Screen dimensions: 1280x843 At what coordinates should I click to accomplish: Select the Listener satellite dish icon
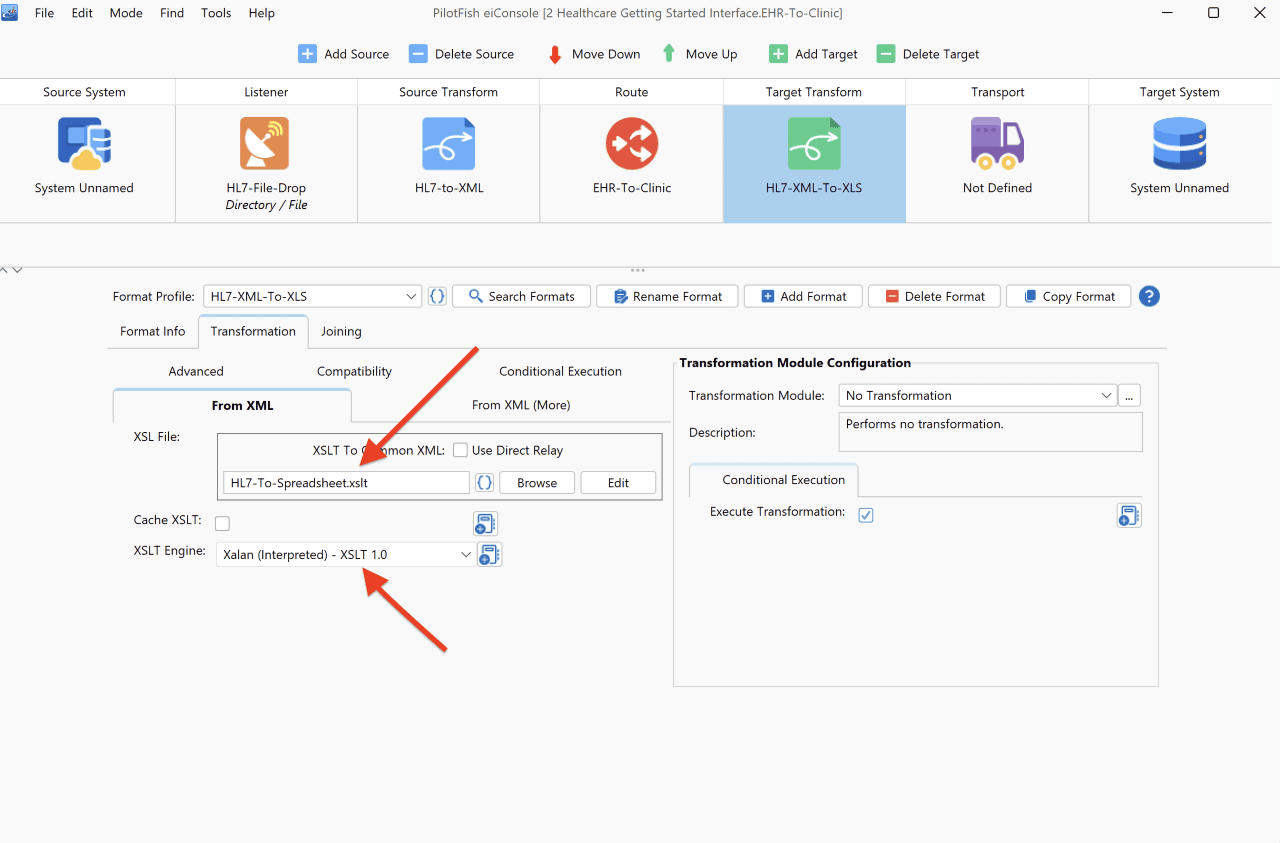pos(265,143)
